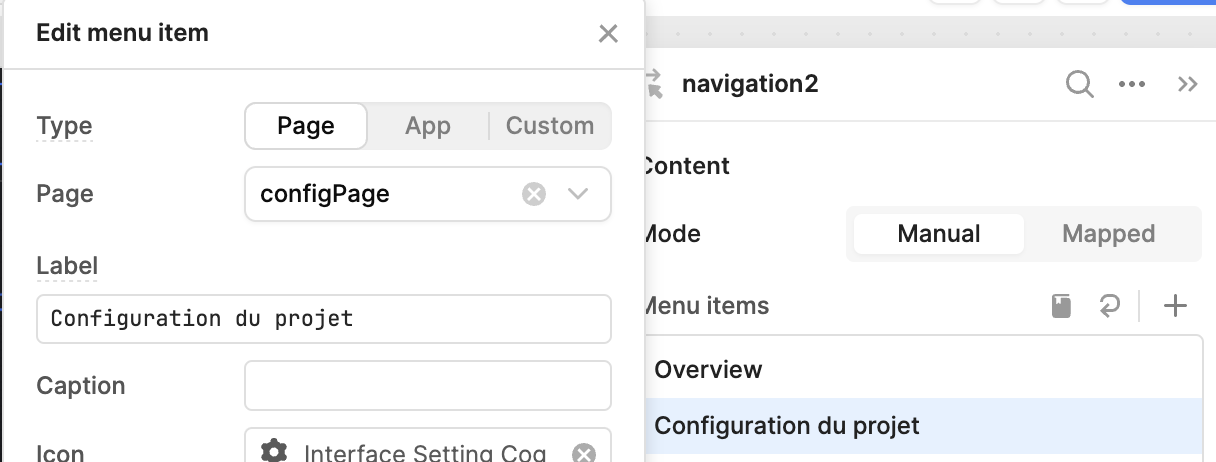Switch menu item type to App
The height and width of the screenshot is (462, 1216).
coord(428,126)
